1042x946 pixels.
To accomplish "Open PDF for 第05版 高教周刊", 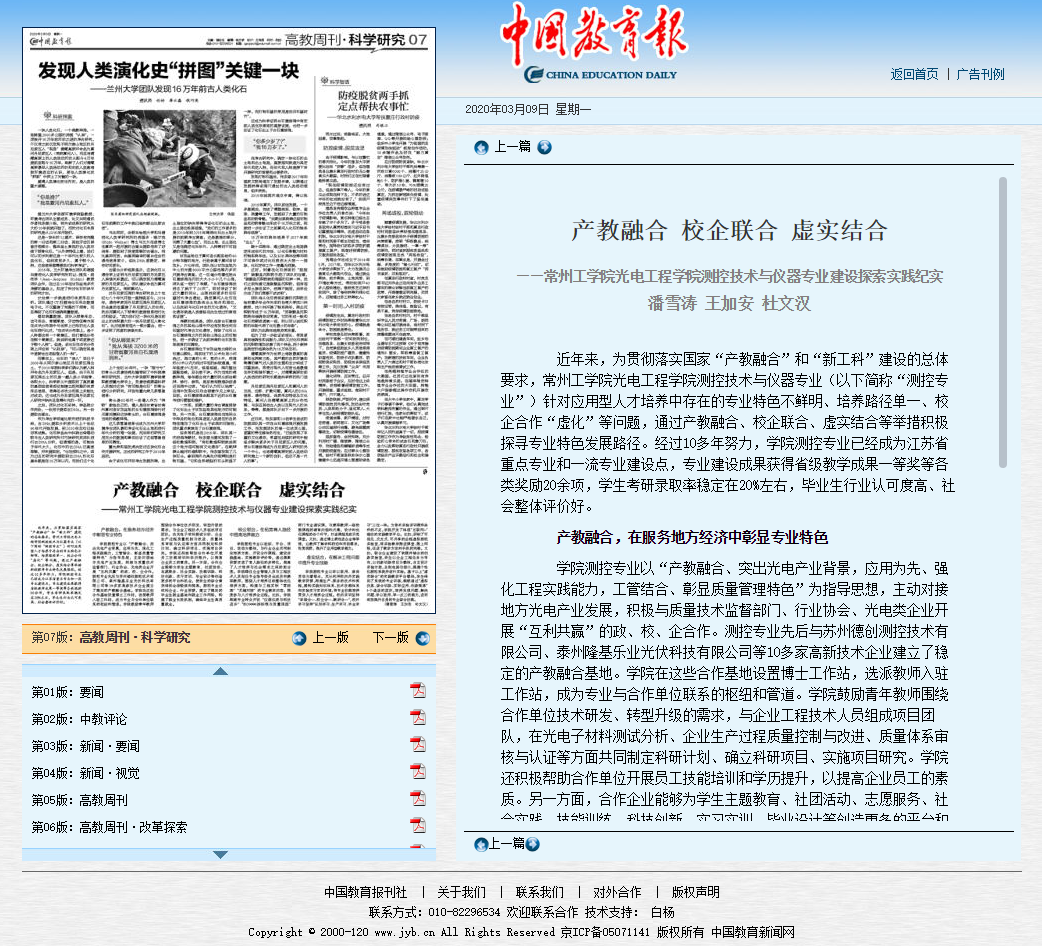I will pyautogui.click(x=417, y=799).
